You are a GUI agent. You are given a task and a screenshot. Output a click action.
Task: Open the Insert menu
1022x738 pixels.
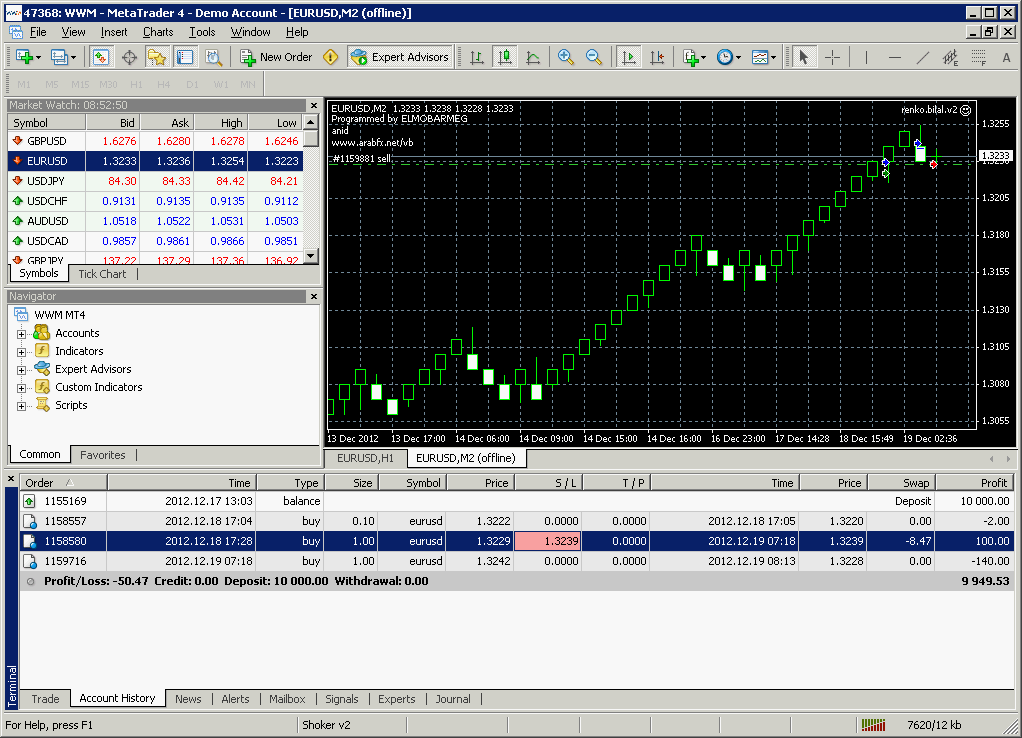pos(114,32)
